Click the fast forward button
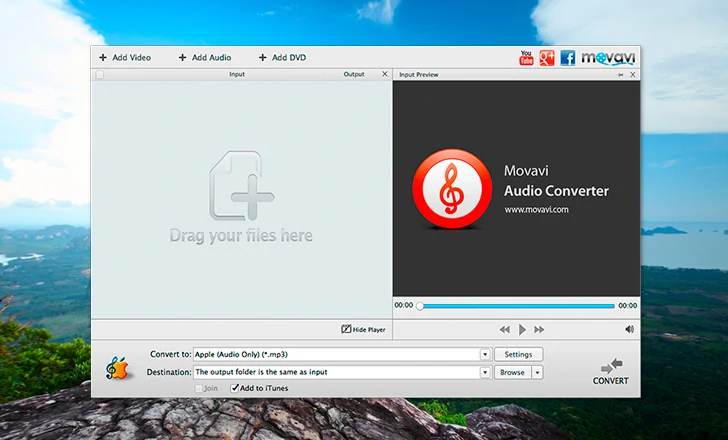 pos(539,330)
